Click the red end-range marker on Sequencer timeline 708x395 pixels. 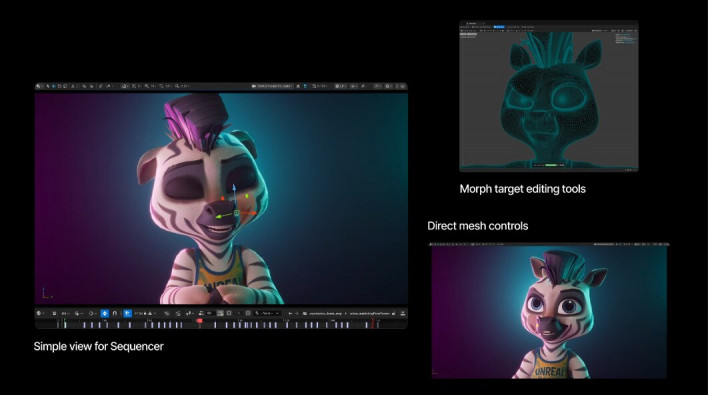pyautogui.click(x=373, y=324)
